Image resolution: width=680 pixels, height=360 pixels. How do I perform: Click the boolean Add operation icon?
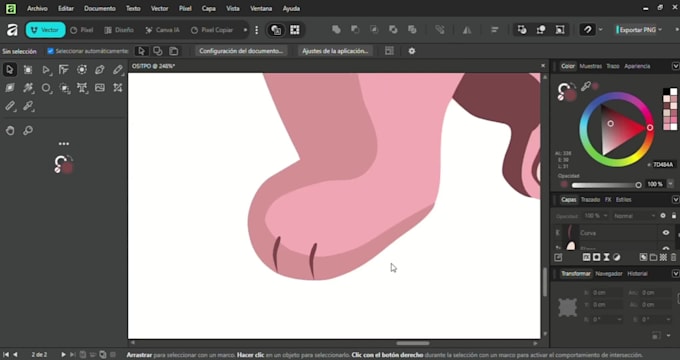point(336,30)
